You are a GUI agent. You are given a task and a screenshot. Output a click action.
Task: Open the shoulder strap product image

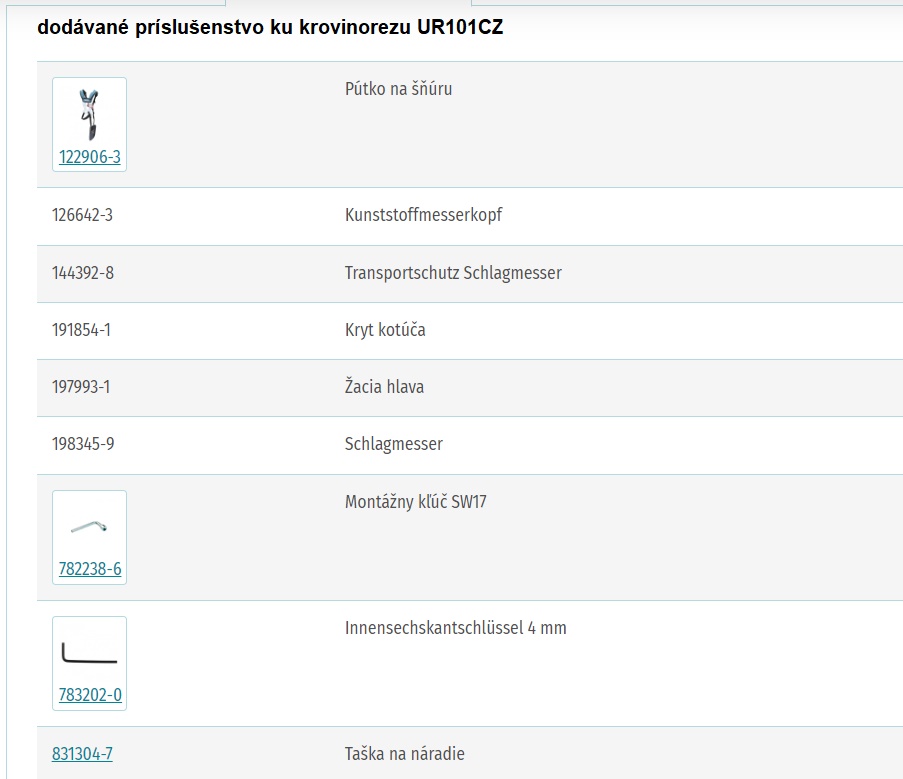pos(89,115)
